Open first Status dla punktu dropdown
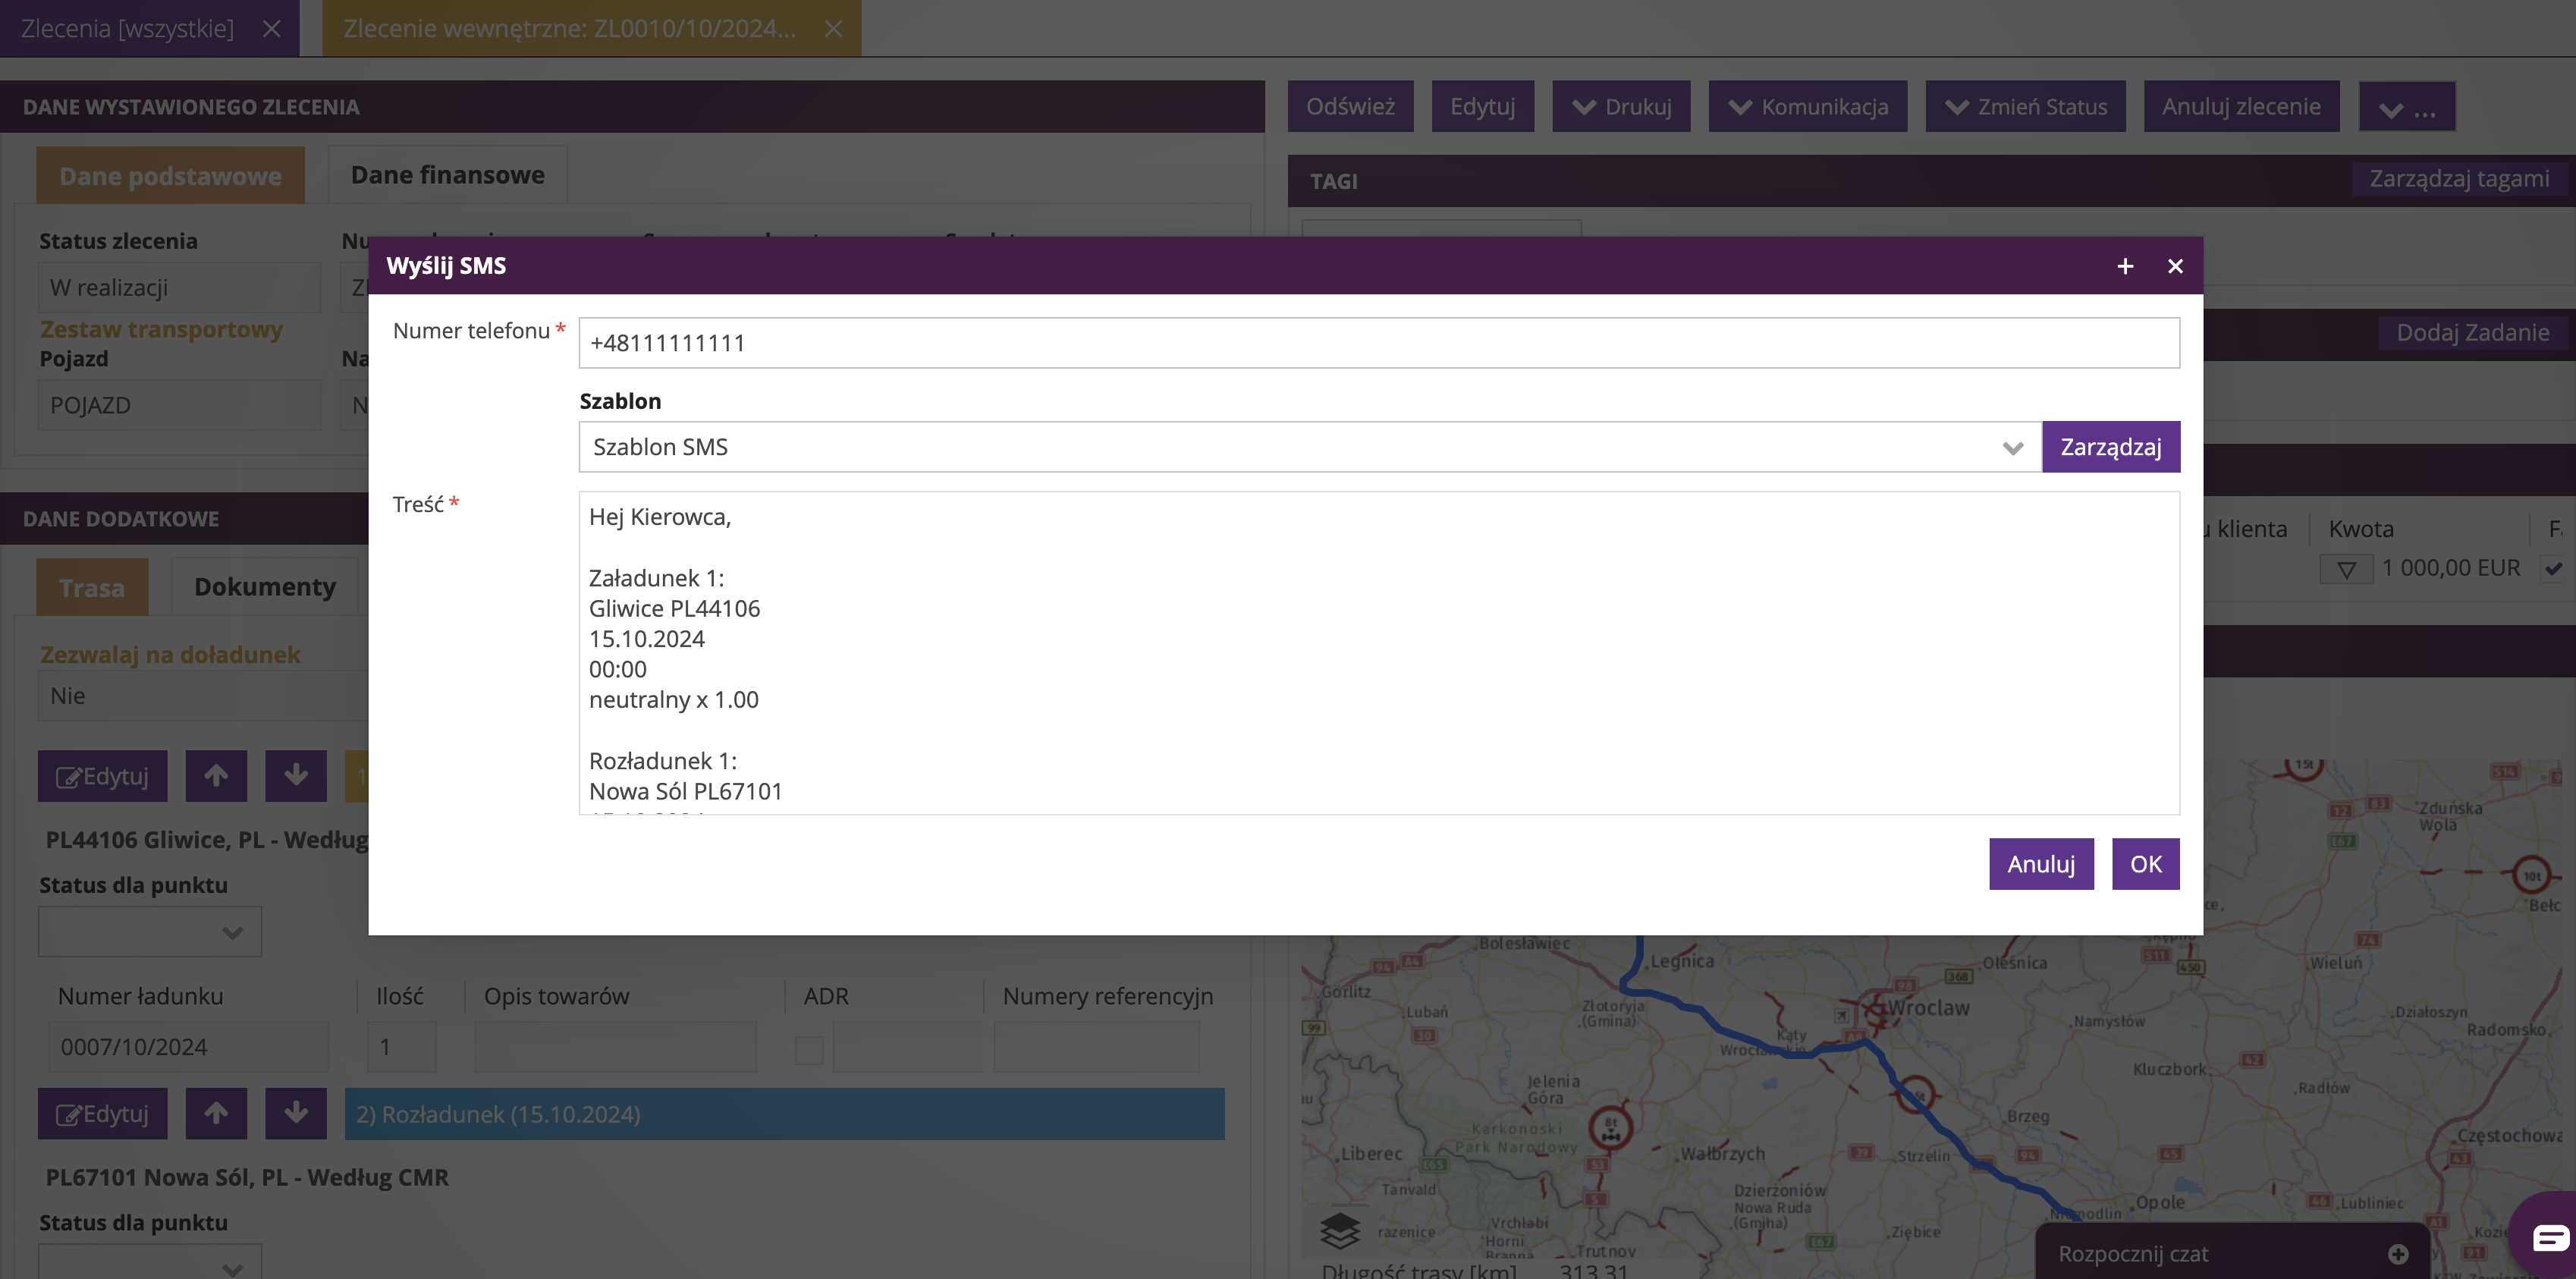Image resolution: width=2576 pixels, height=1279 pixels. click(x=150, y=932)
